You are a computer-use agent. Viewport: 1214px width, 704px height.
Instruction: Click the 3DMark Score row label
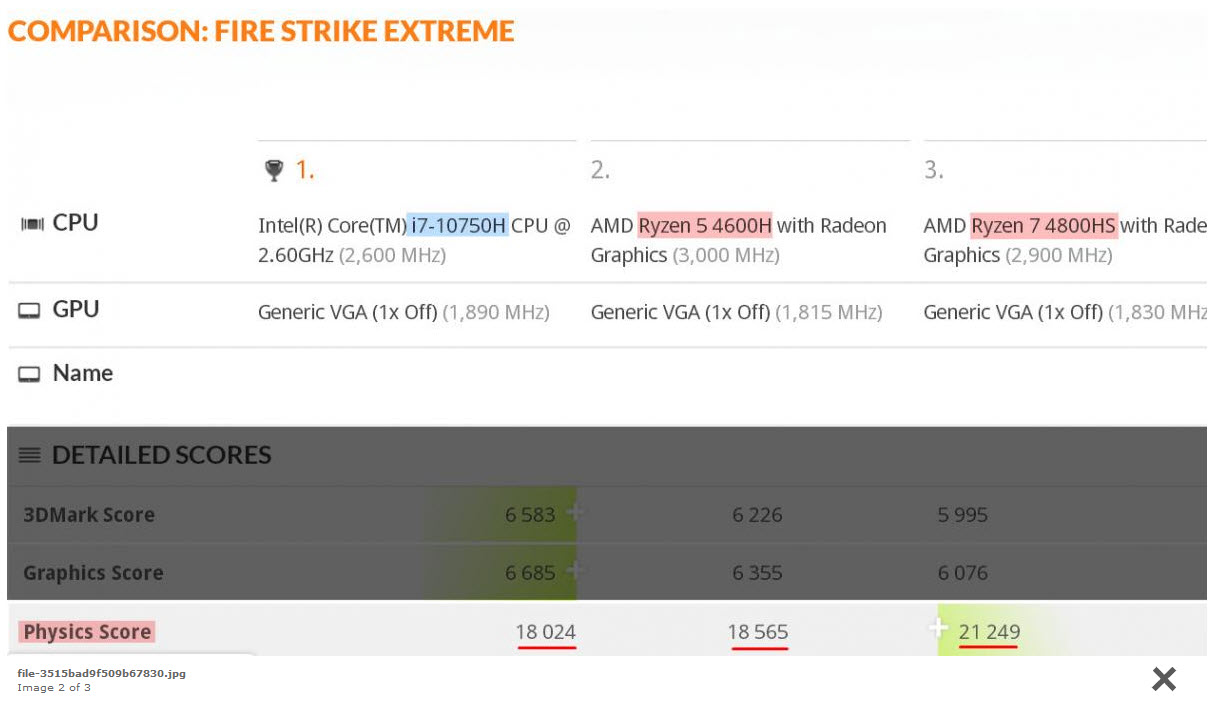tap(89, 515)
